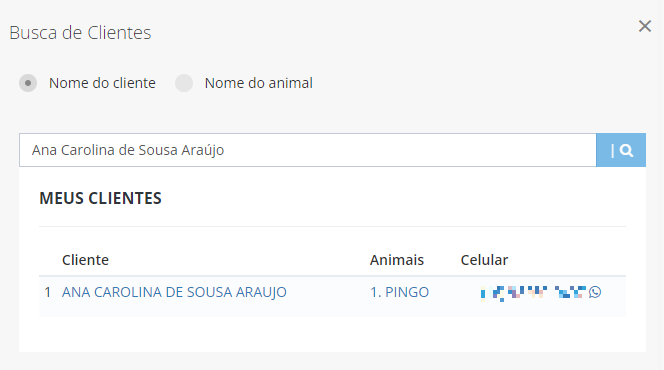Click the "Nome do animal" label text
The width and height of the screenshot is (664, 370).
(x=259, y=83)
